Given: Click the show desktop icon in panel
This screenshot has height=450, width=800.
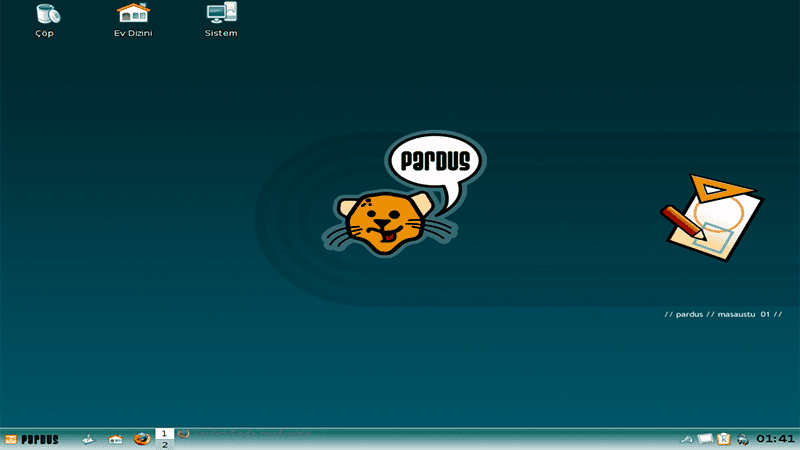Looking at the screenshot, I should tap(89, 438).
